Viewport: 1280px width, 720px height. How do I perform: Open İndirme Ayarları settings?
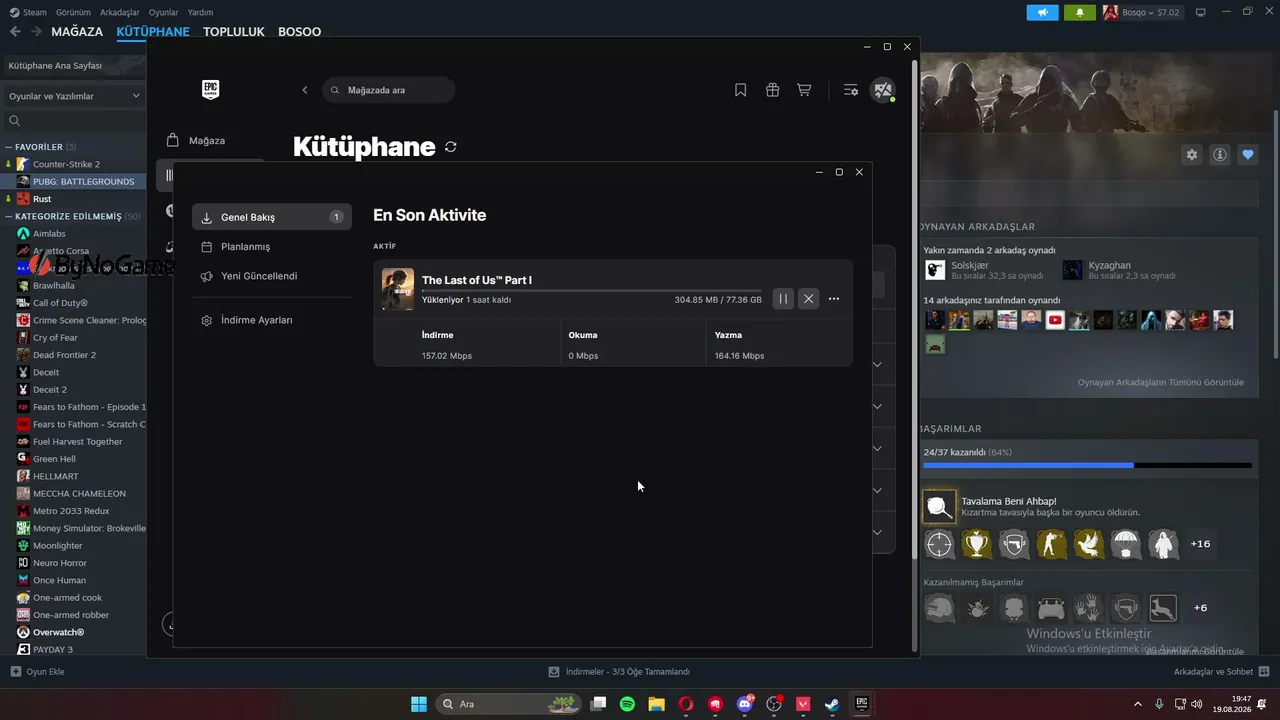(272, 320)
